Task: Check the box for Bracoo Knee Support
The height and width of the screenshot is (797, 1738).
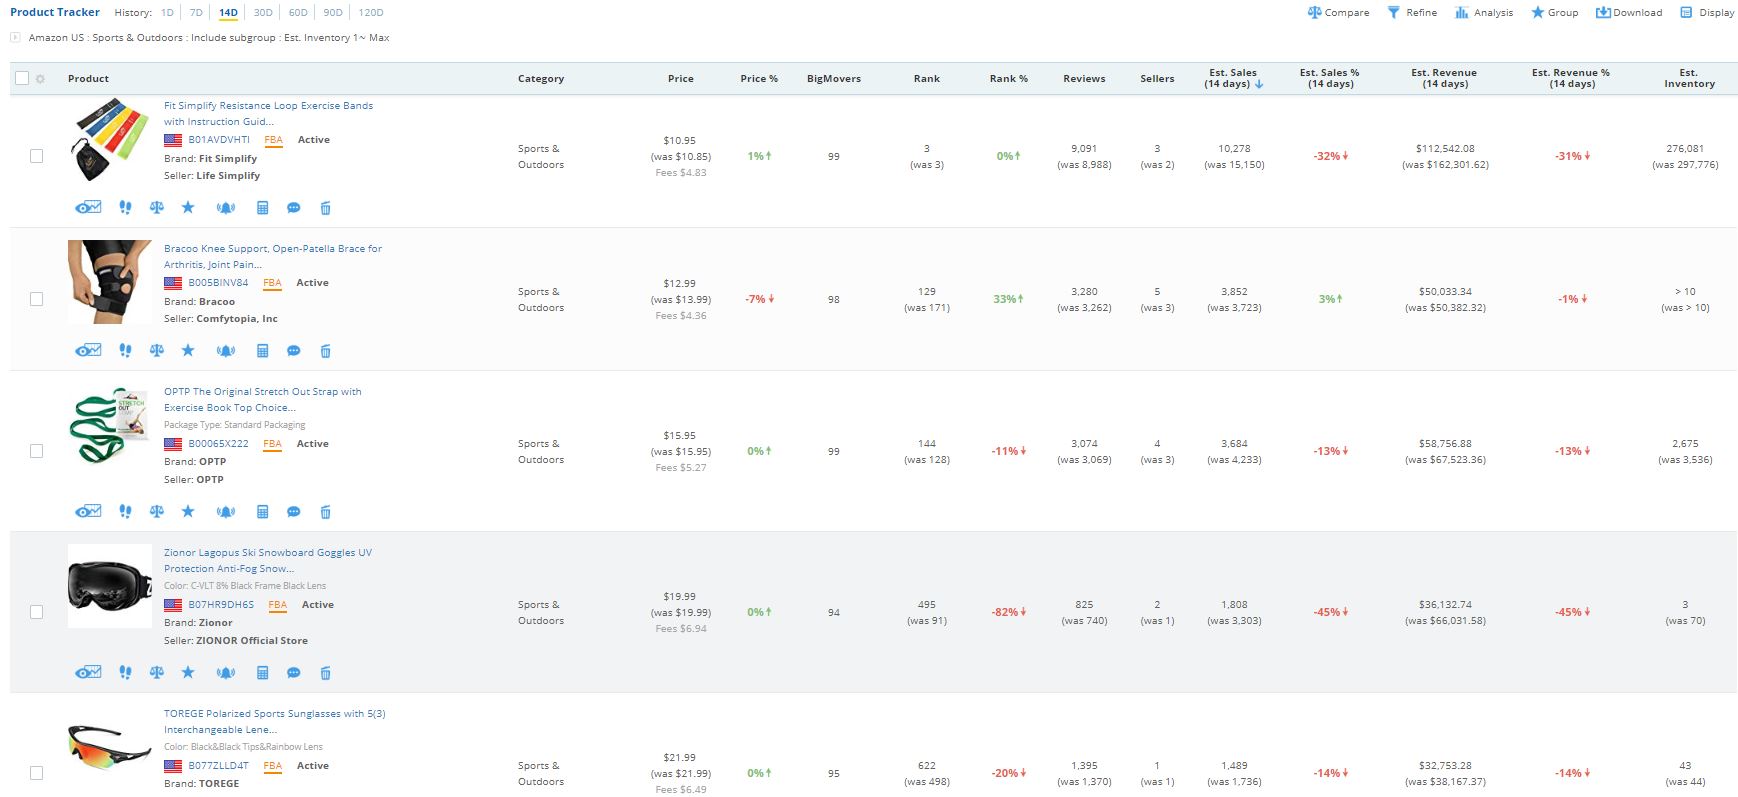Action: [x=37, y=299]
